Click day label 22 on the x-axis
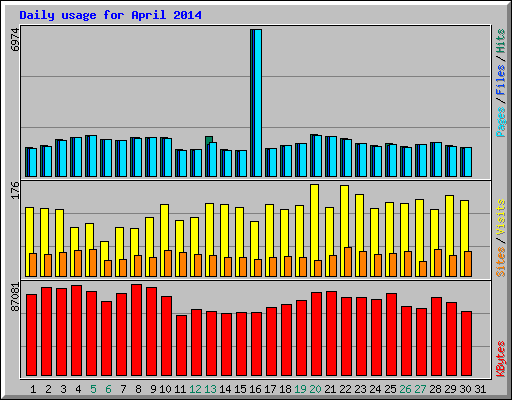This screenshot has height=400, width=512. pyautogui.click(x=345, y=389)
